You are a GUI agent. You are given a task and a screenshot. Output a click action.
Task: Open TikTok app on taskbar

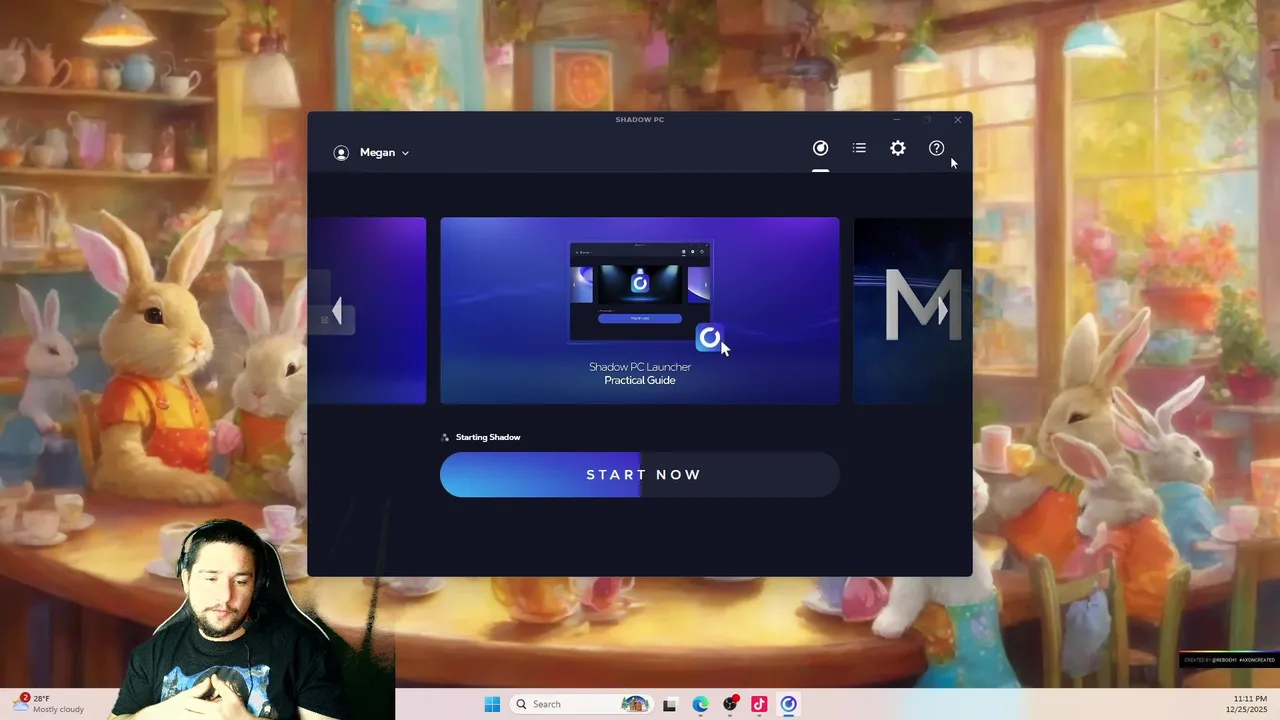point(759,704)
